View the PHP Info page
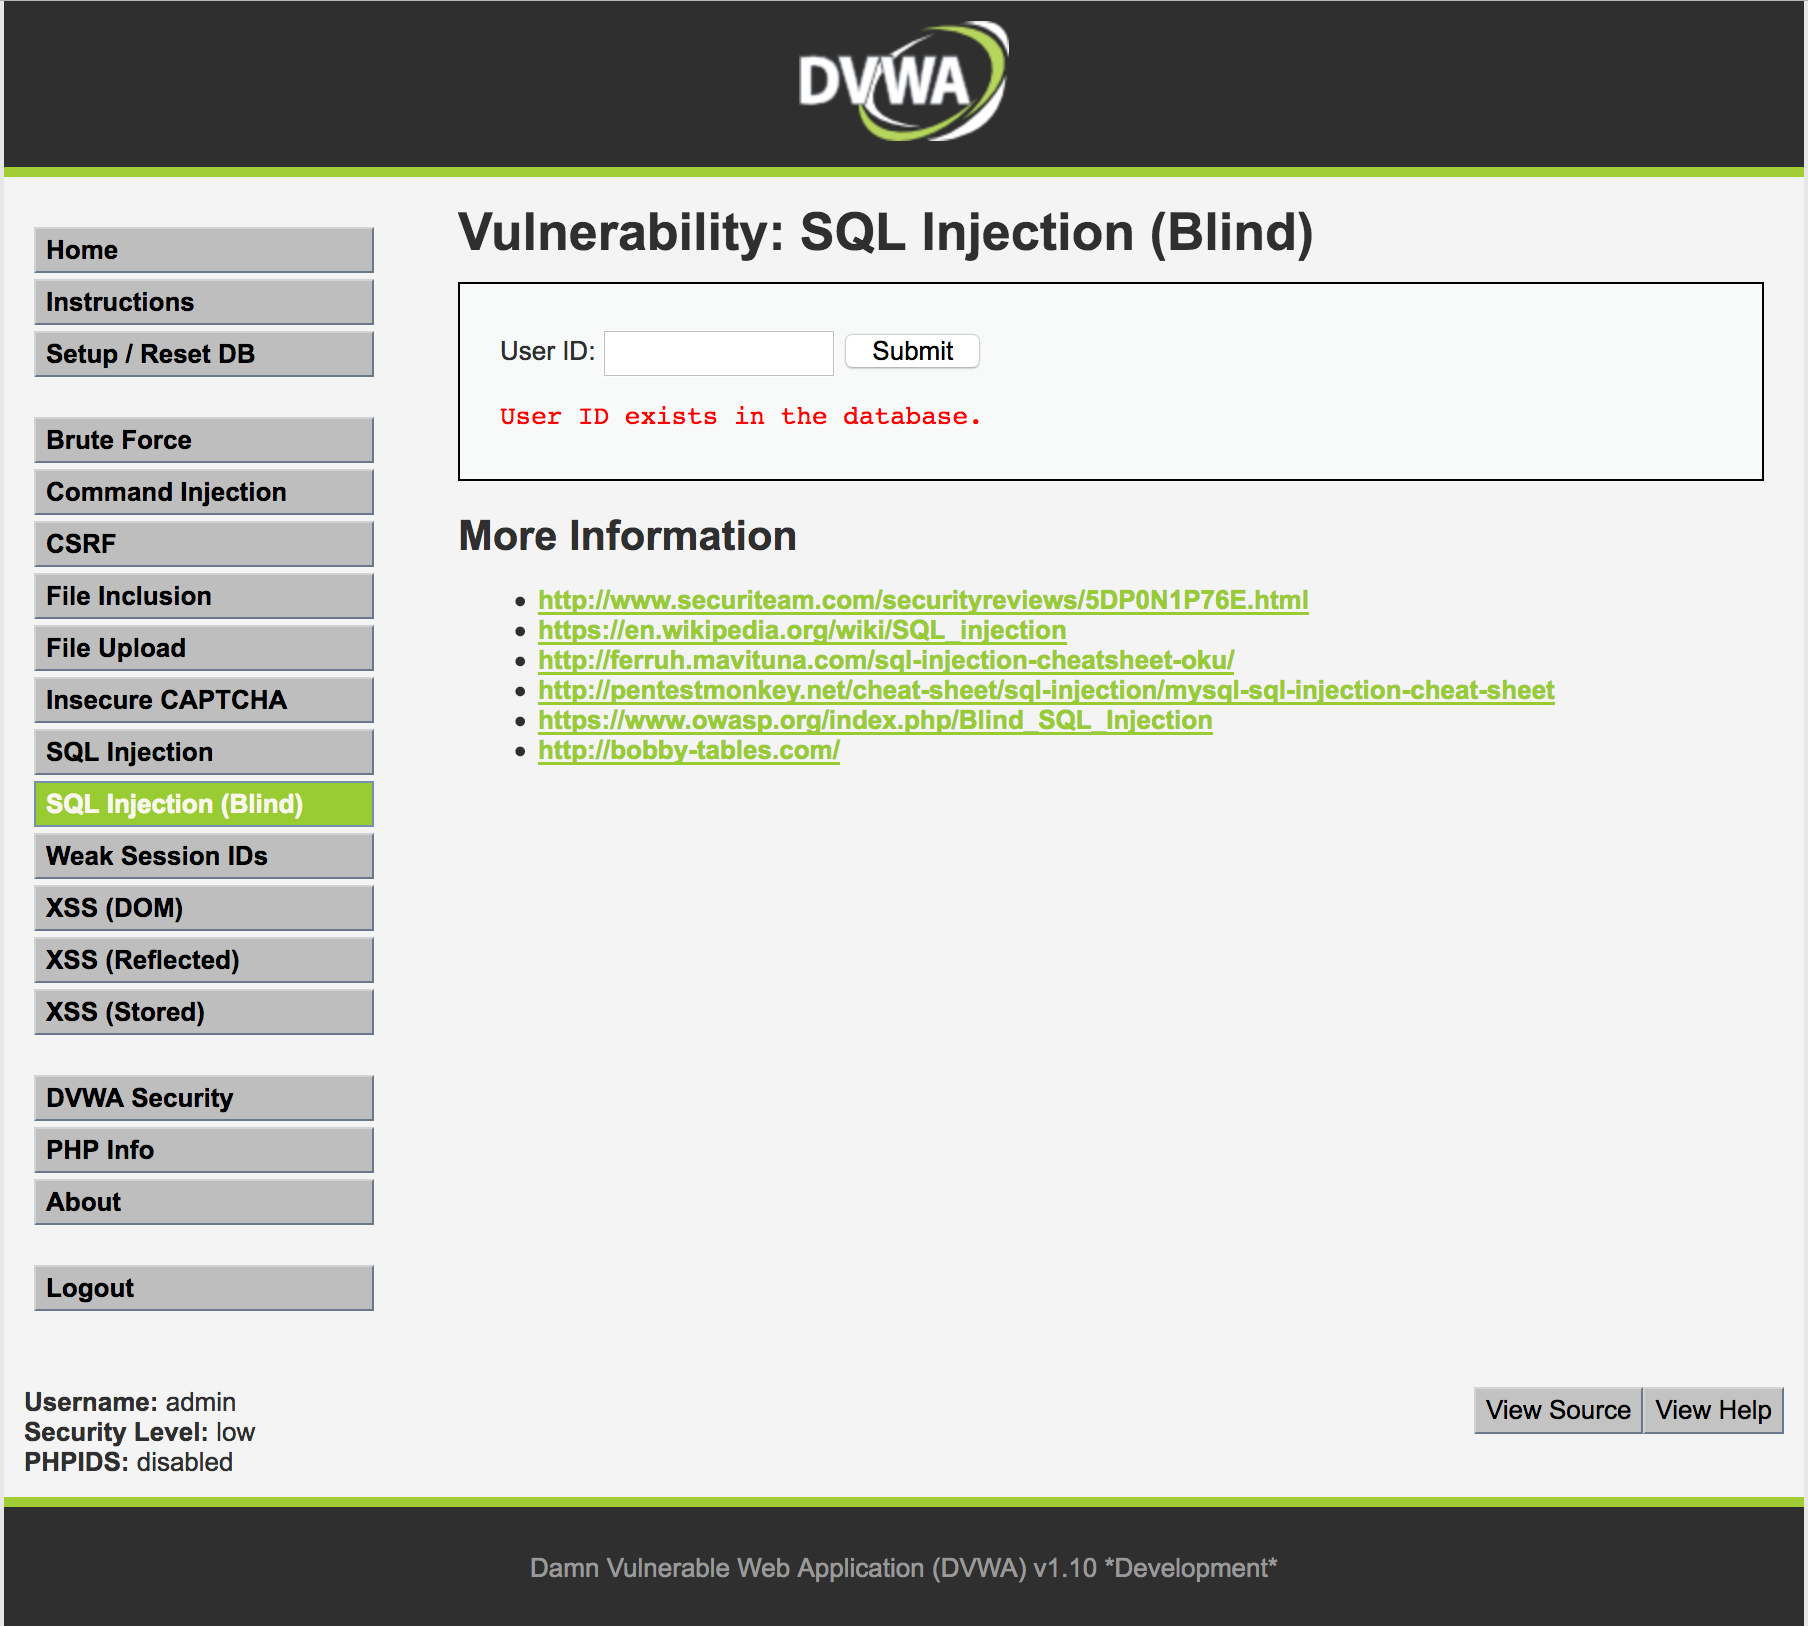The width and height of the screenshot is (1808, 1626). coord(204,1150)
